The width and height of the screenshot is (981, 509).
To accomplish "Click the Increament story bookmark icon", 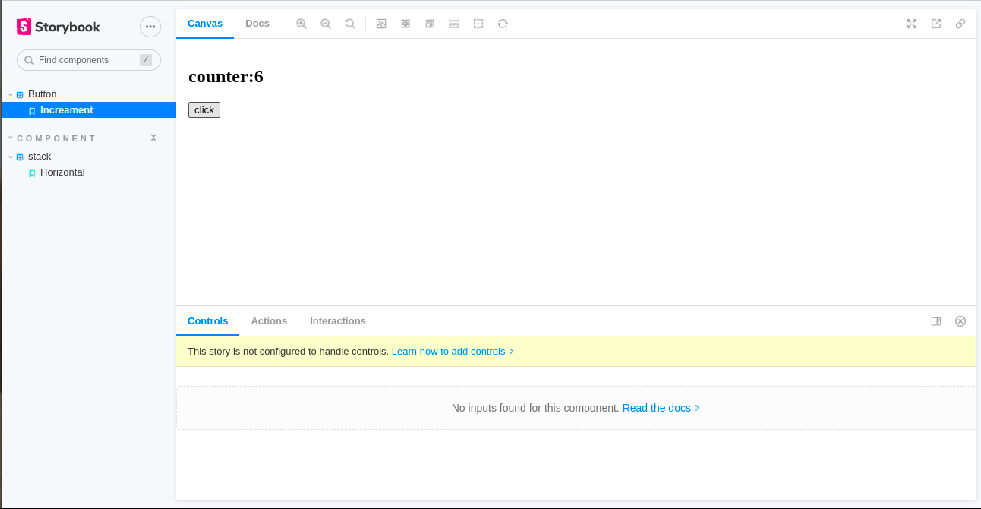I will [32, 111].
